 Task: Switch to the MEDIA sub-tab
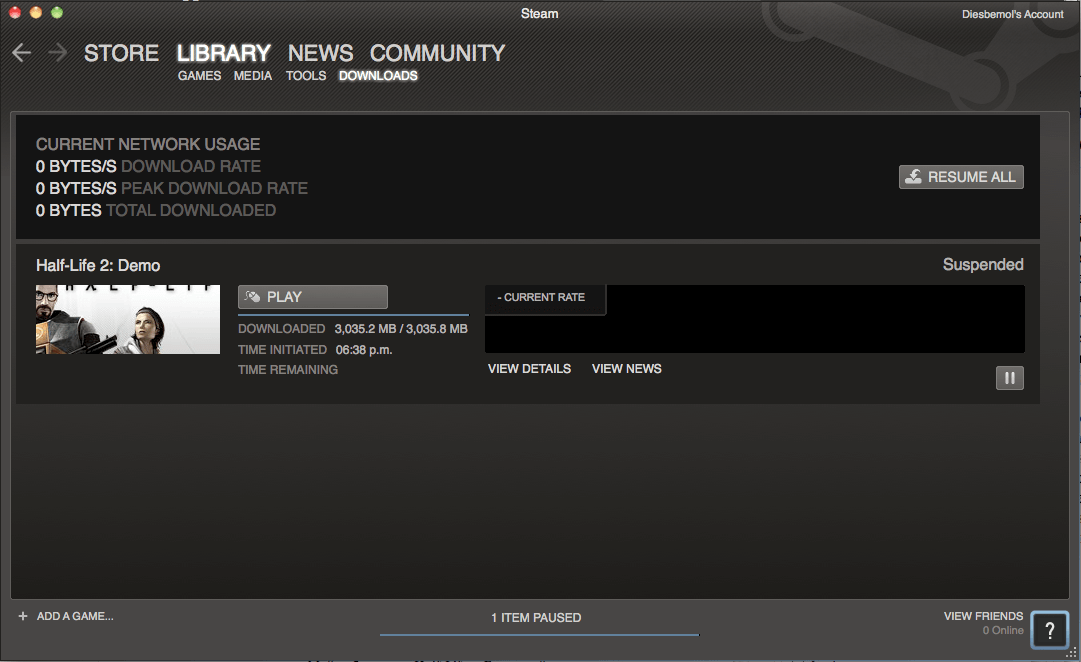[252, 76]
